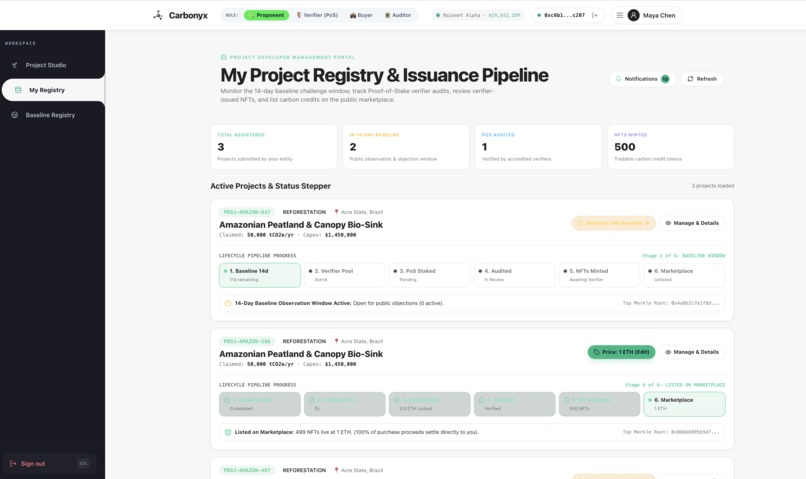The image size is (806, 479).
Task: Click the PROJ-AMAZON-847 project ID tag
Action: [247, 212]
